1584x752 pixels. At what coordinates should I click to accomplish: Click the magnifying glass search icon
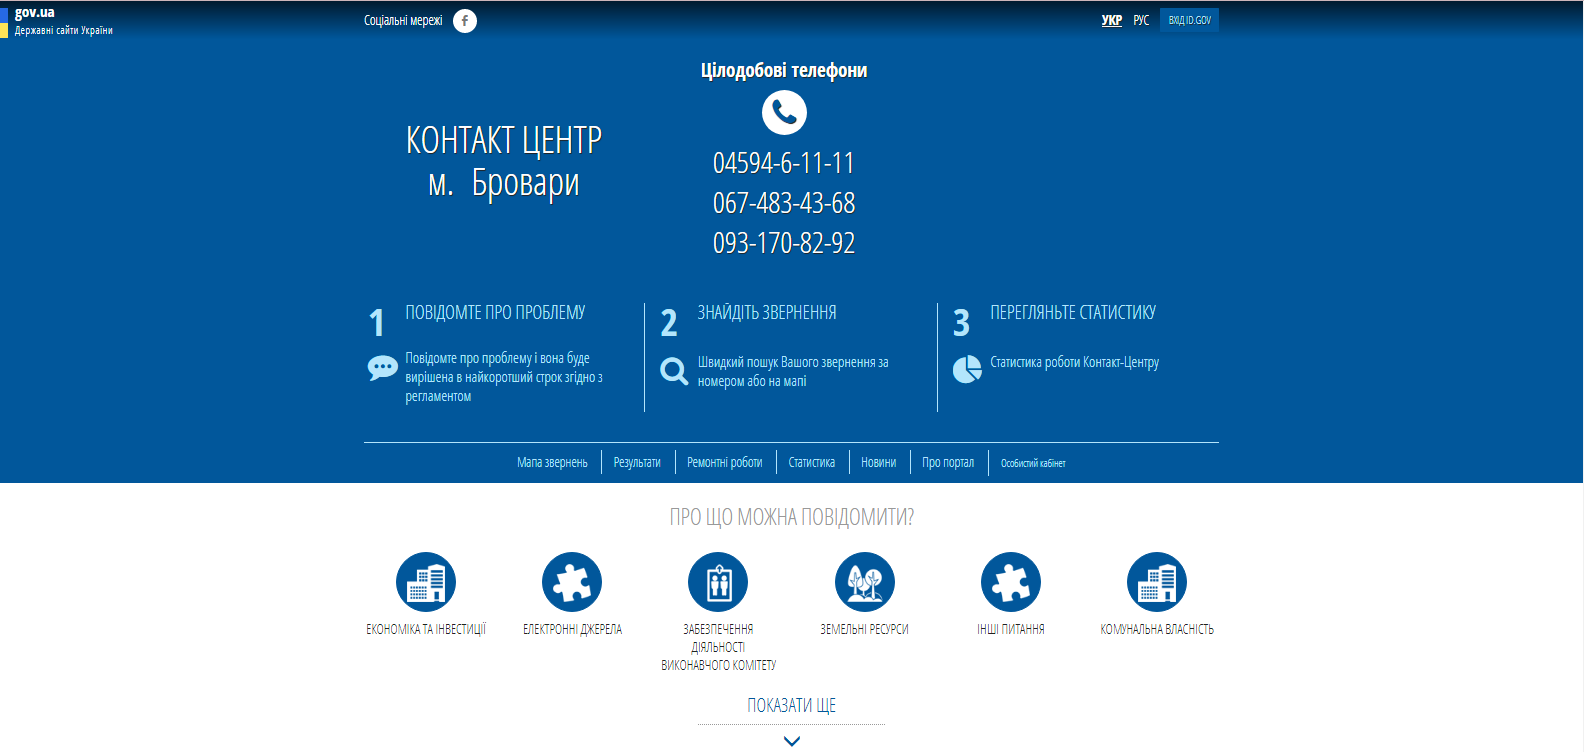pos(674,372)
